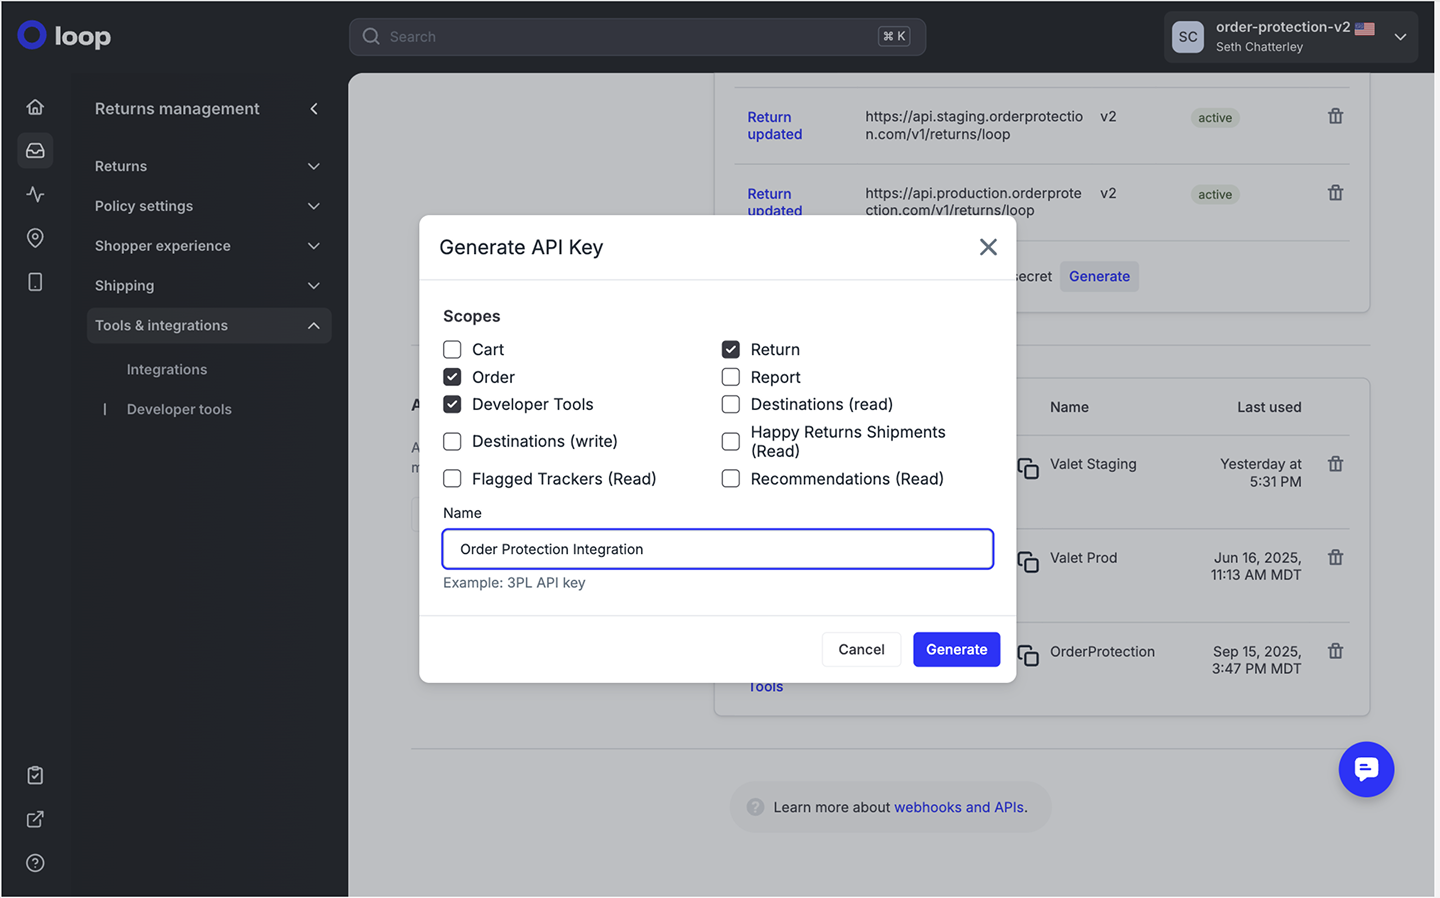
Task: Copy the Valet Prod API key
Action: pos(1028,562)
